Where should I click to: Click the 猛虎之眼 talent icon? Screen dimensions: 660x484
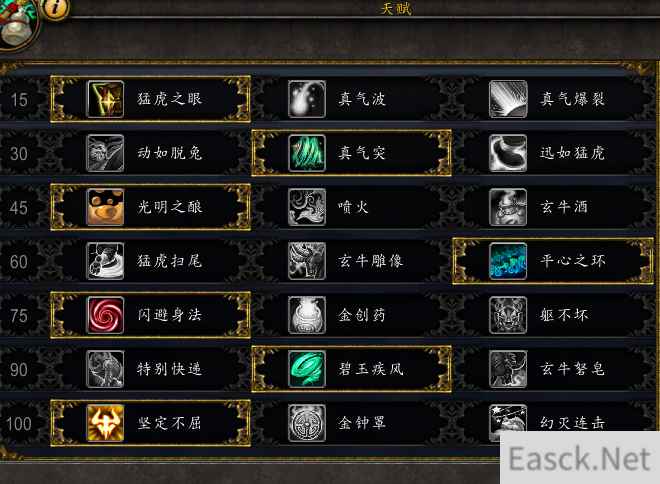tap(105, 99)
